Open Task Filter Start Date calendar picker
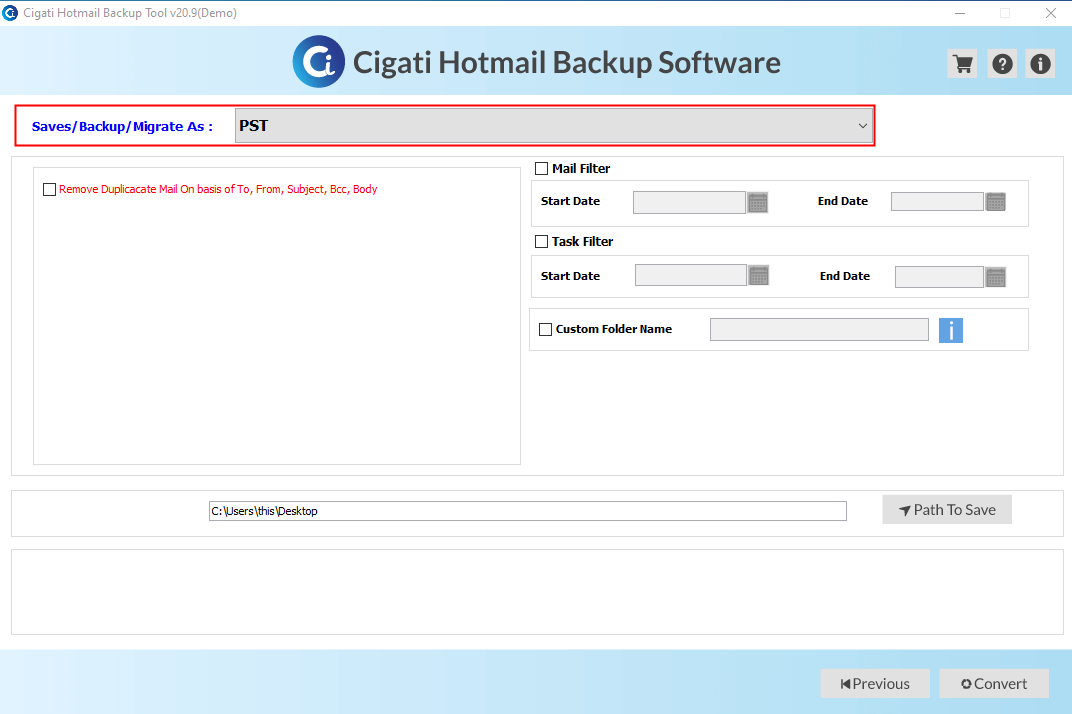 pyautogui.click(x=759, y=276)
